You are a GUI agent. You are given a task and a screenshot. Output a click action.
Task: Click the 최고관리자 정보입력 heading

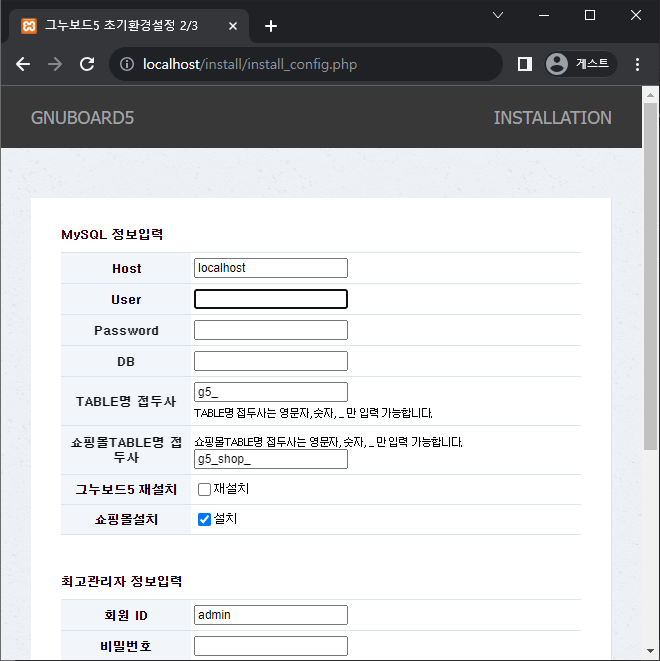tap(122, 581)
